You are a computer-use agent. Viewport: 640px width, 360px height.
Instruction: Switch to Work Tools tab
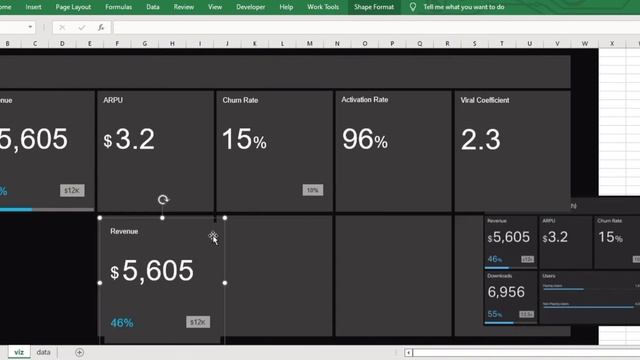coord(323,7)
